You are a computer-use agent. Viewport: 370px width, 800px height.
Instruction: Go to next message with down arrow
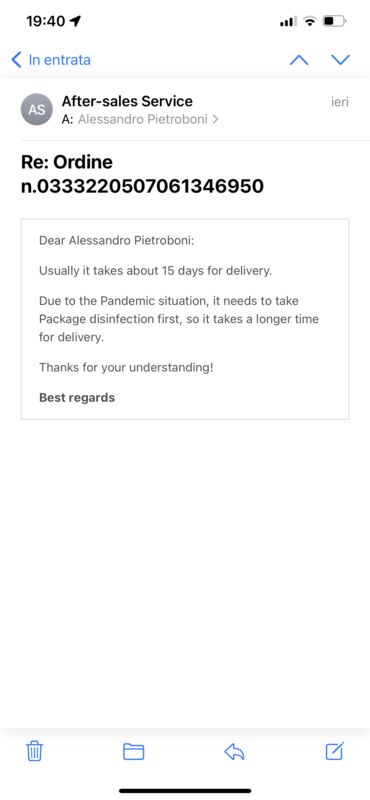(x=340, y=60)
